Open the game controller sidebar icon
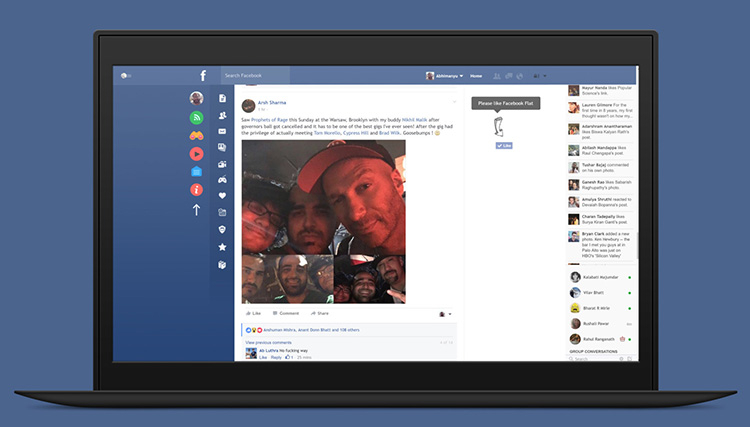This screenshot has width=750, height=427. coord(222,180)
